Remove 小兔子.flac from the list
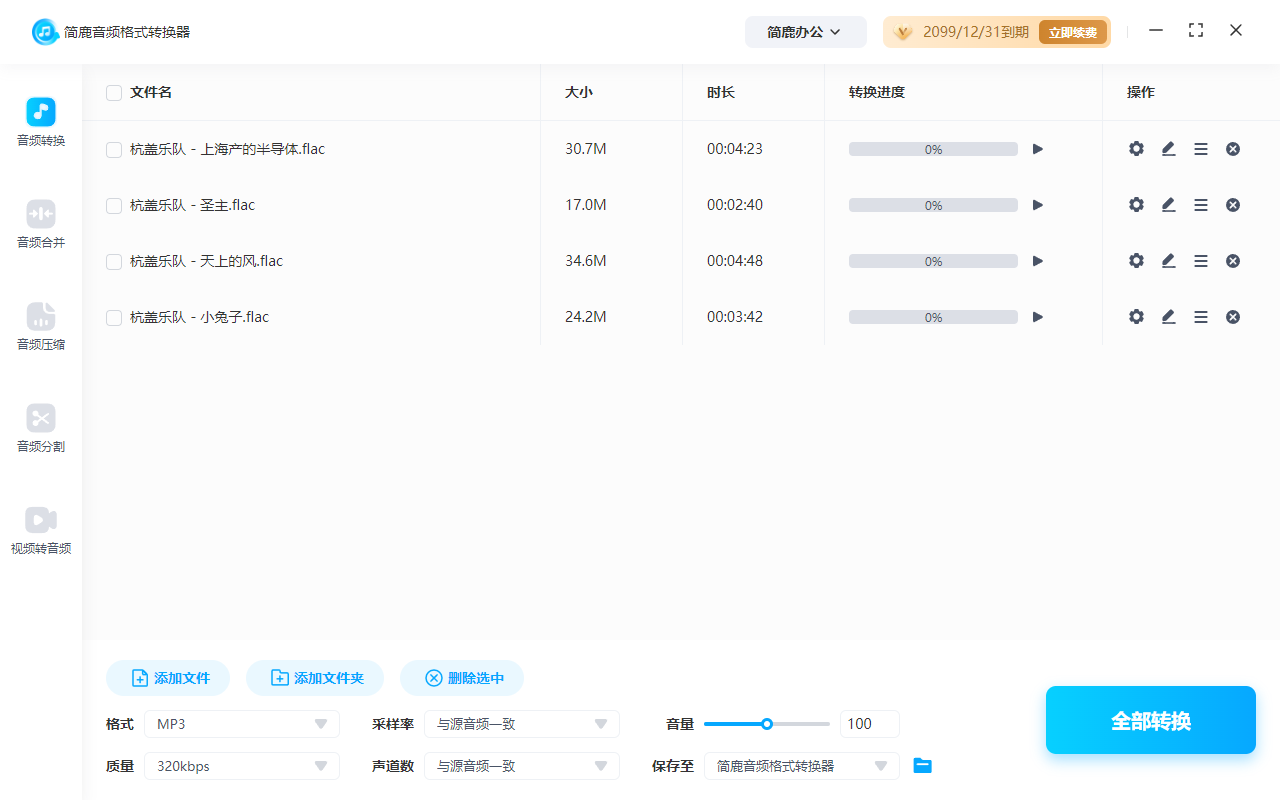The image size is (1280, 800). coord(1233,316)
